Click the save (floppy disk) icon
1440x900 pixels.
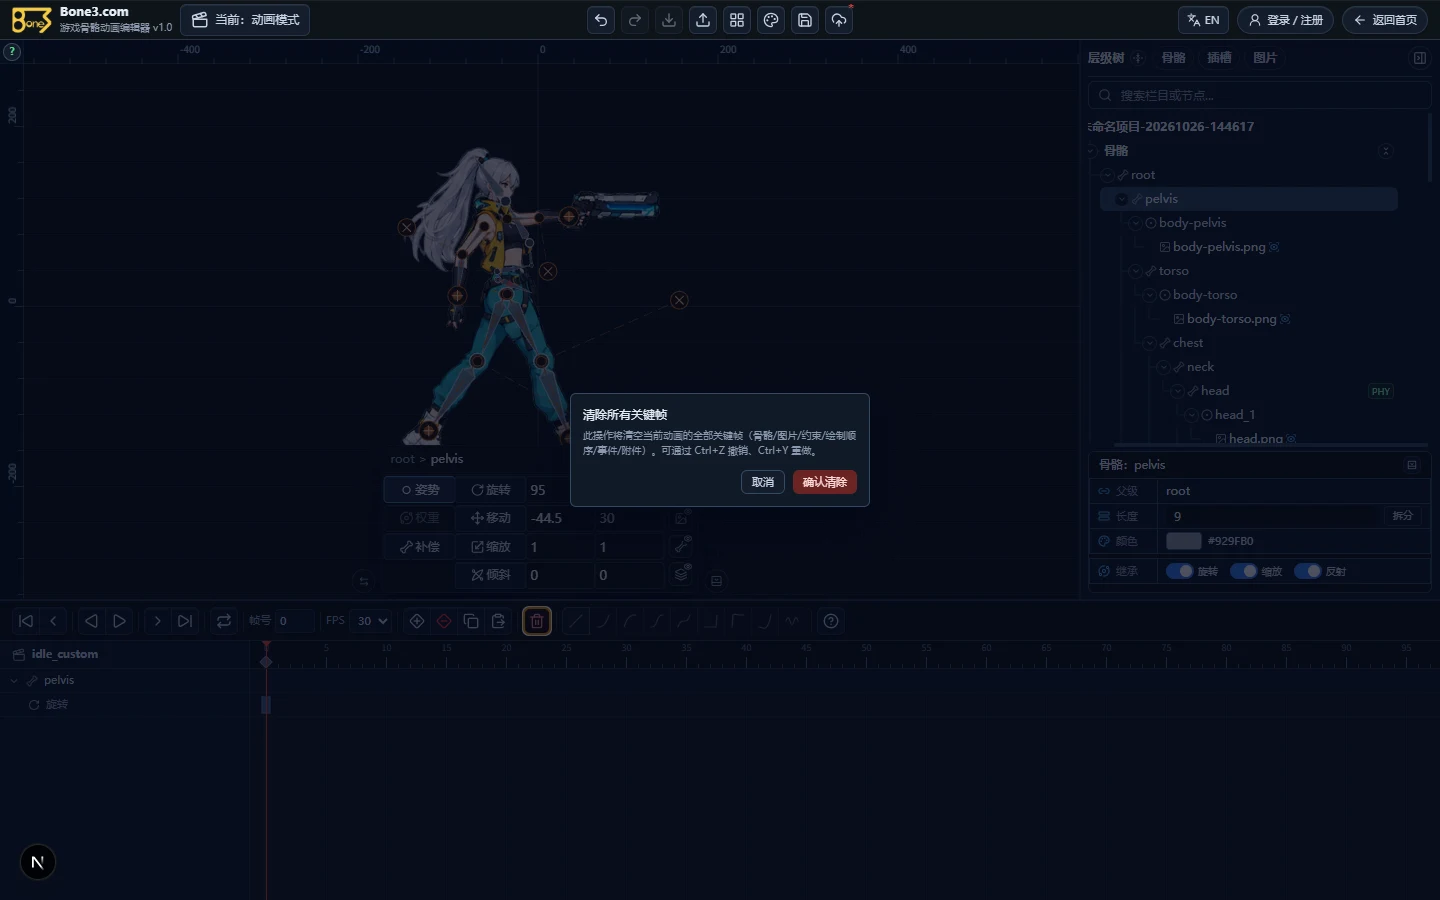805,20
